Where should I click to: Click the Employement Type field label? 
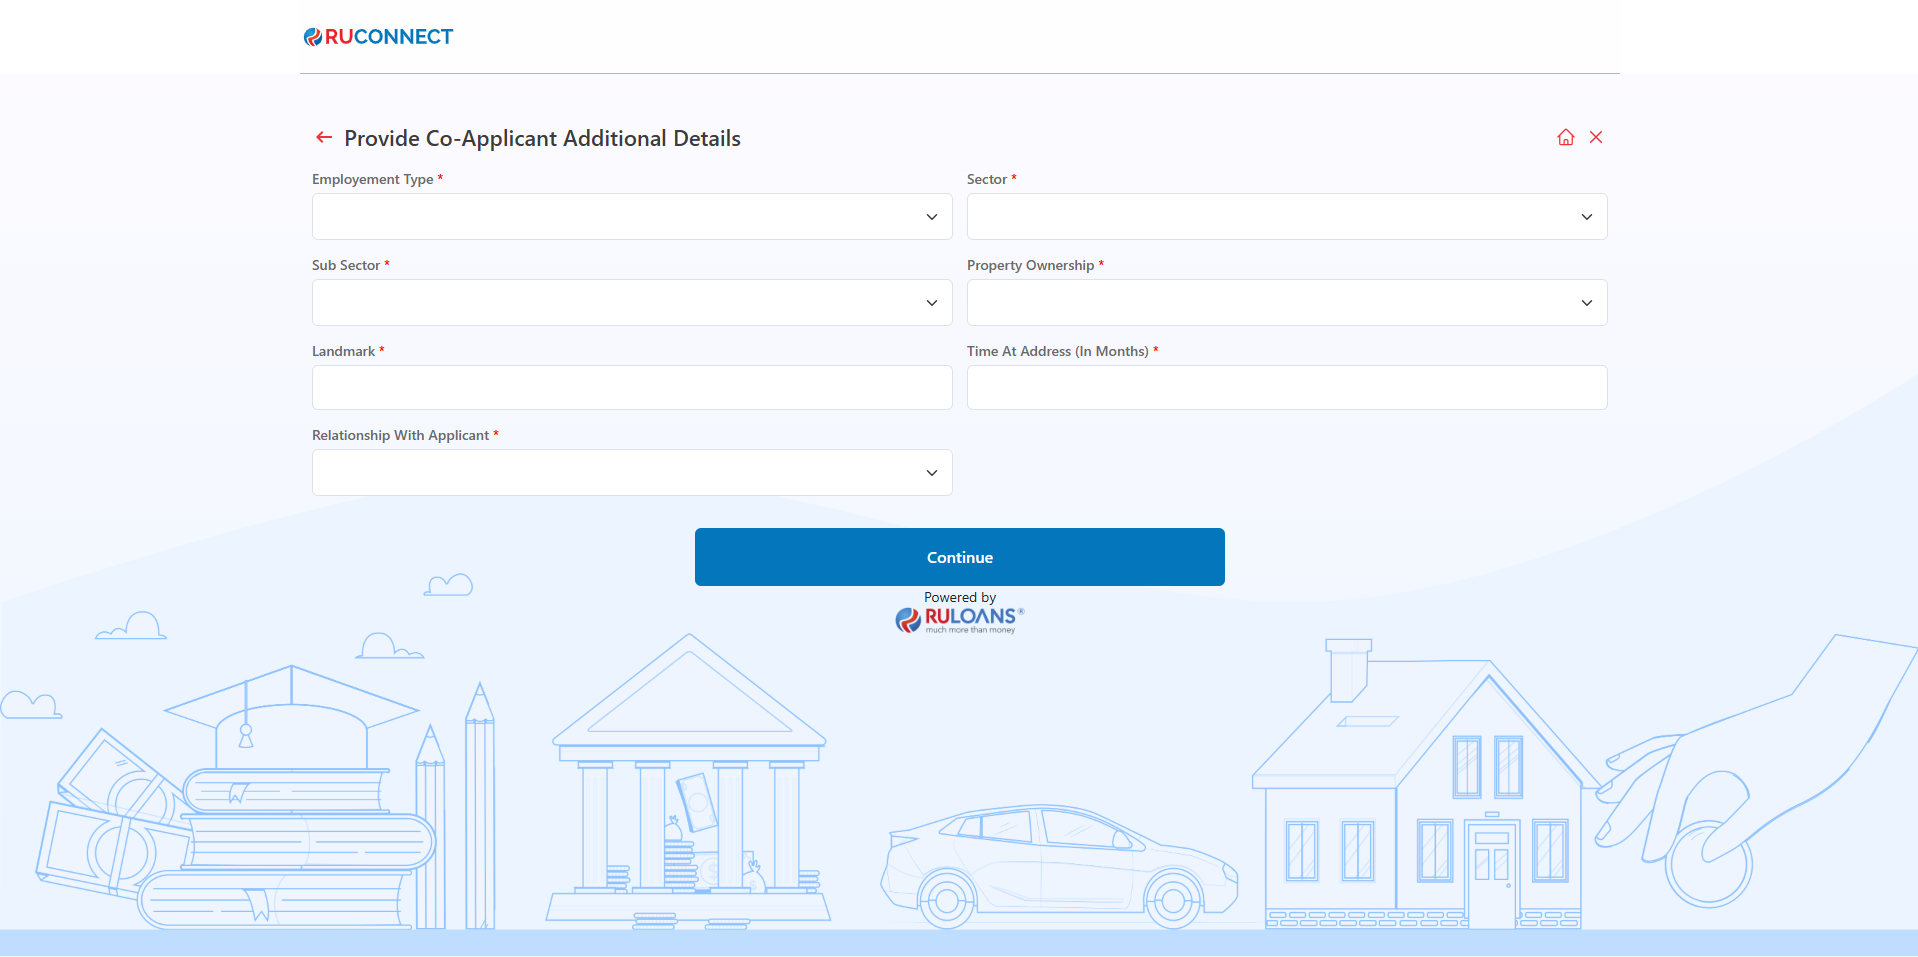(x=372, y=179)
